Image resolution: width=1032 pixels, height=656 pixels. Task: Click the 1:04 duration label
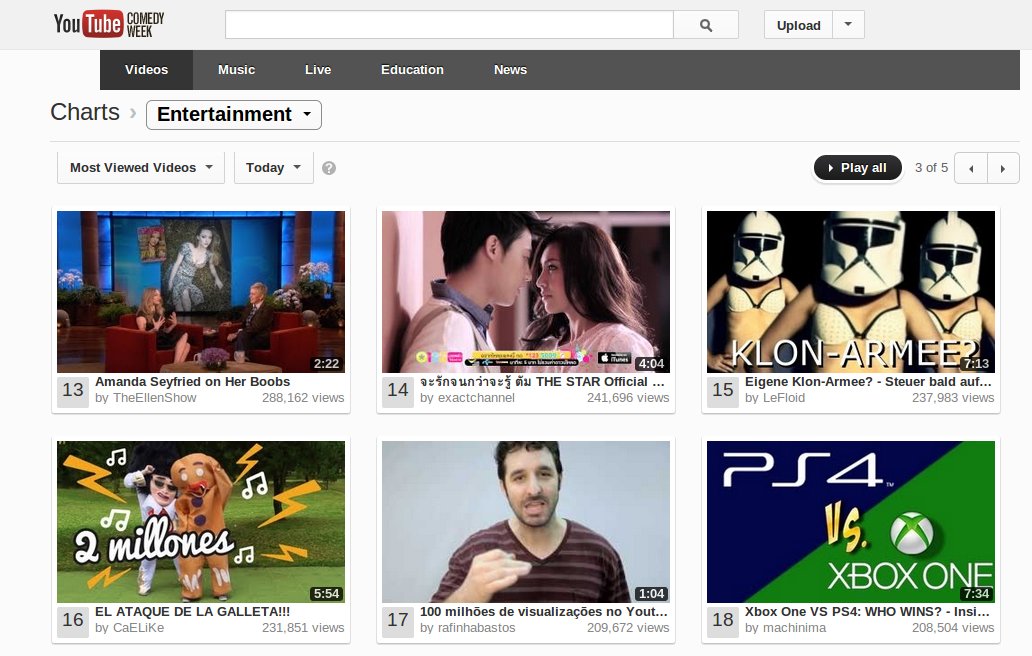tap(652, 594)
